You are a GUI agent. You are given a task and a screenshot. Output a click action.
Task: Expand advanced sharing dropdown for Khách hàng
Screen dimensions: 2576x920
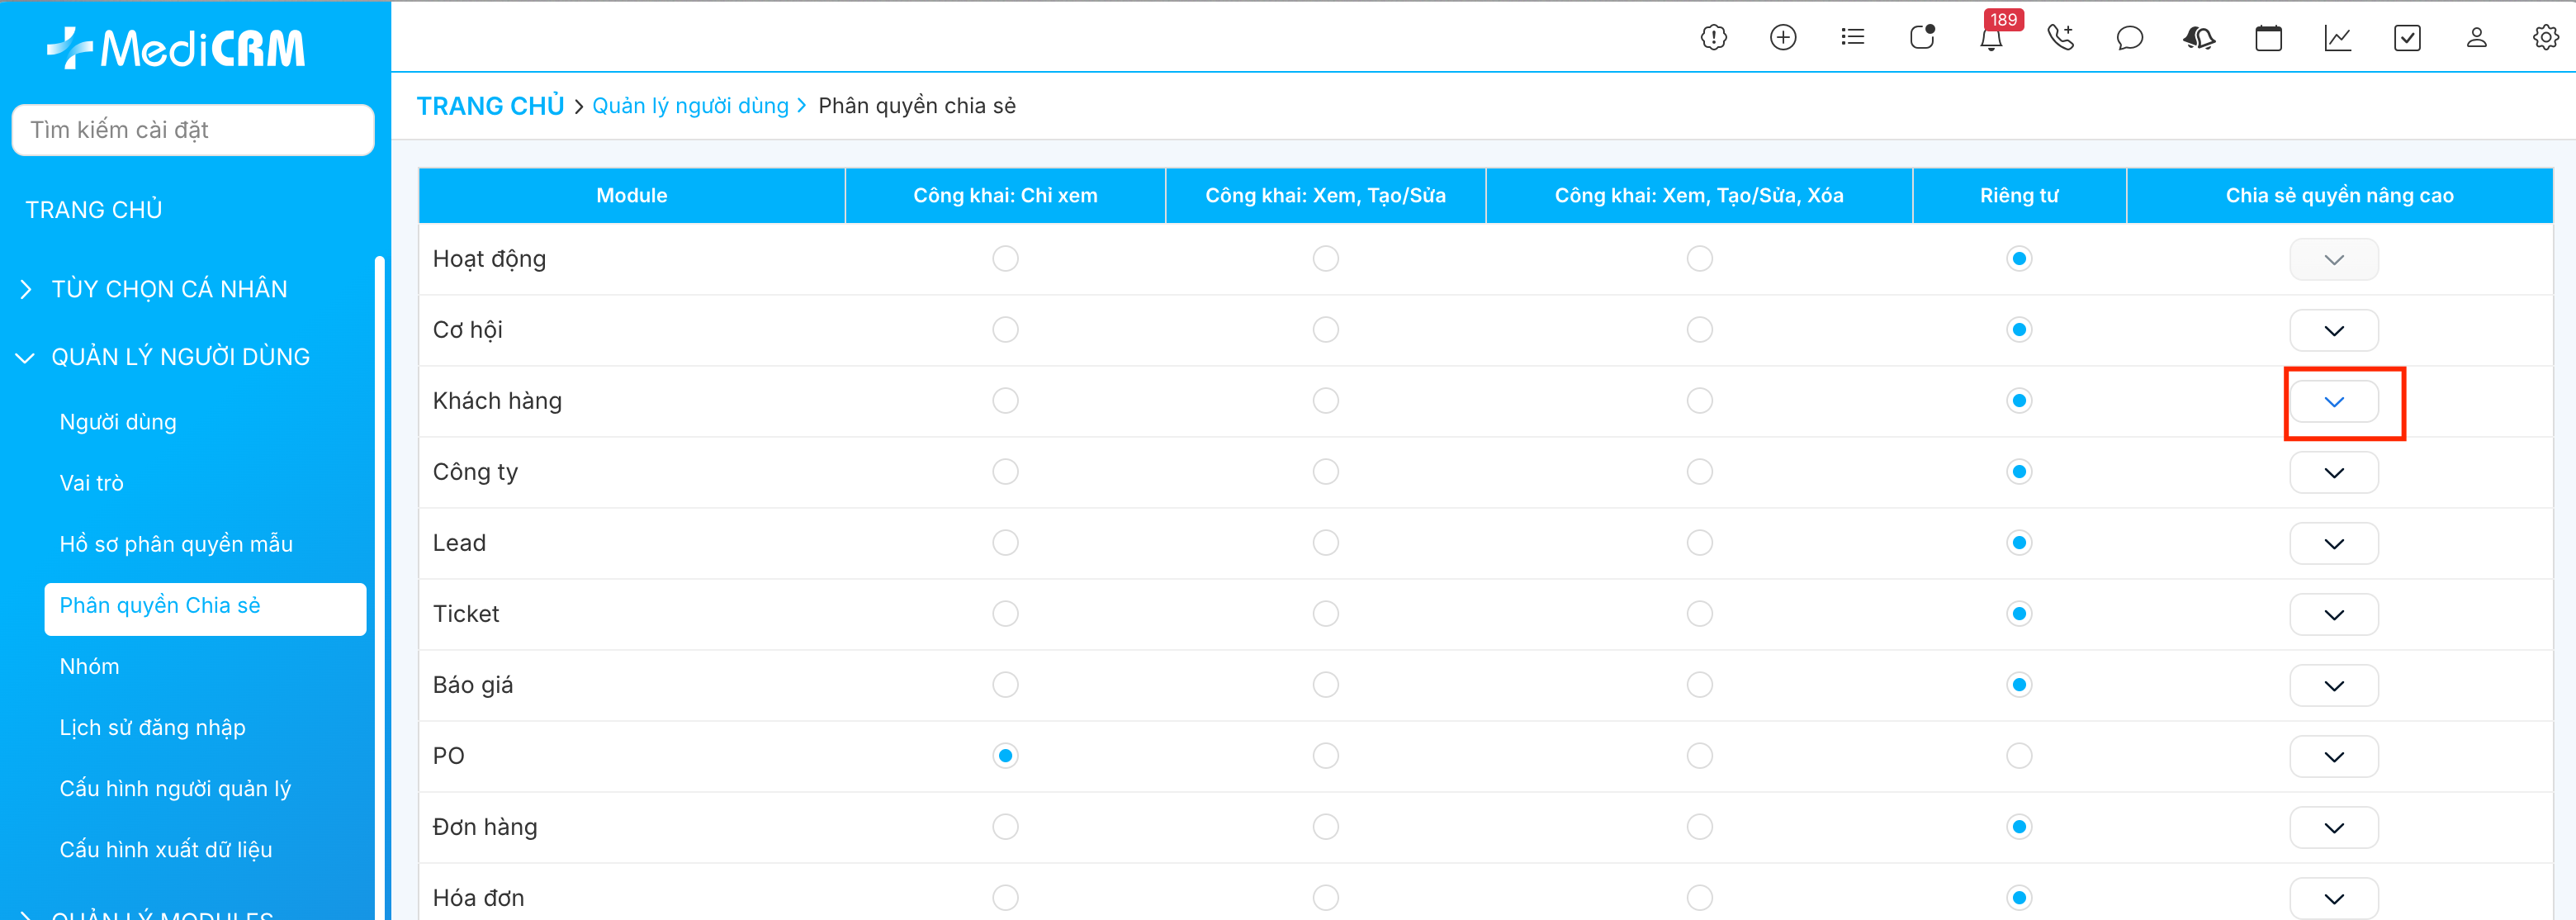[x=2333, y=402]
